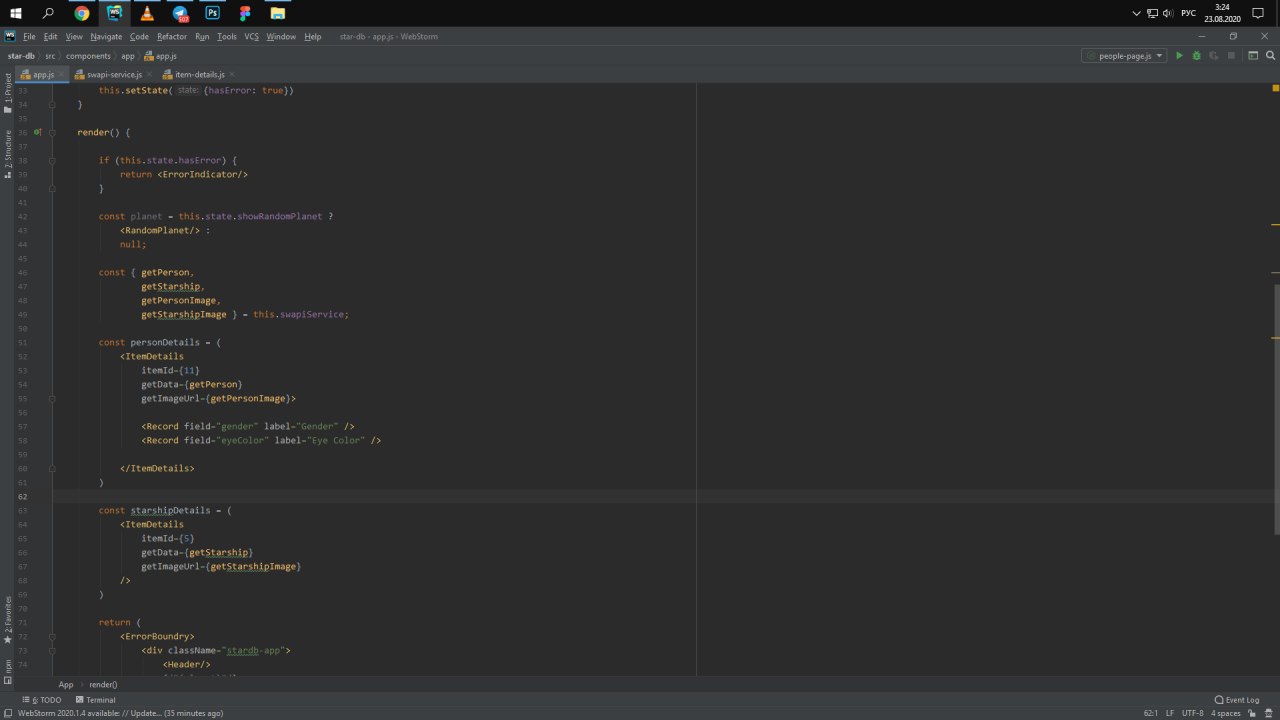Click the components breadcrumb in navigation bar

tap(88, 56)
